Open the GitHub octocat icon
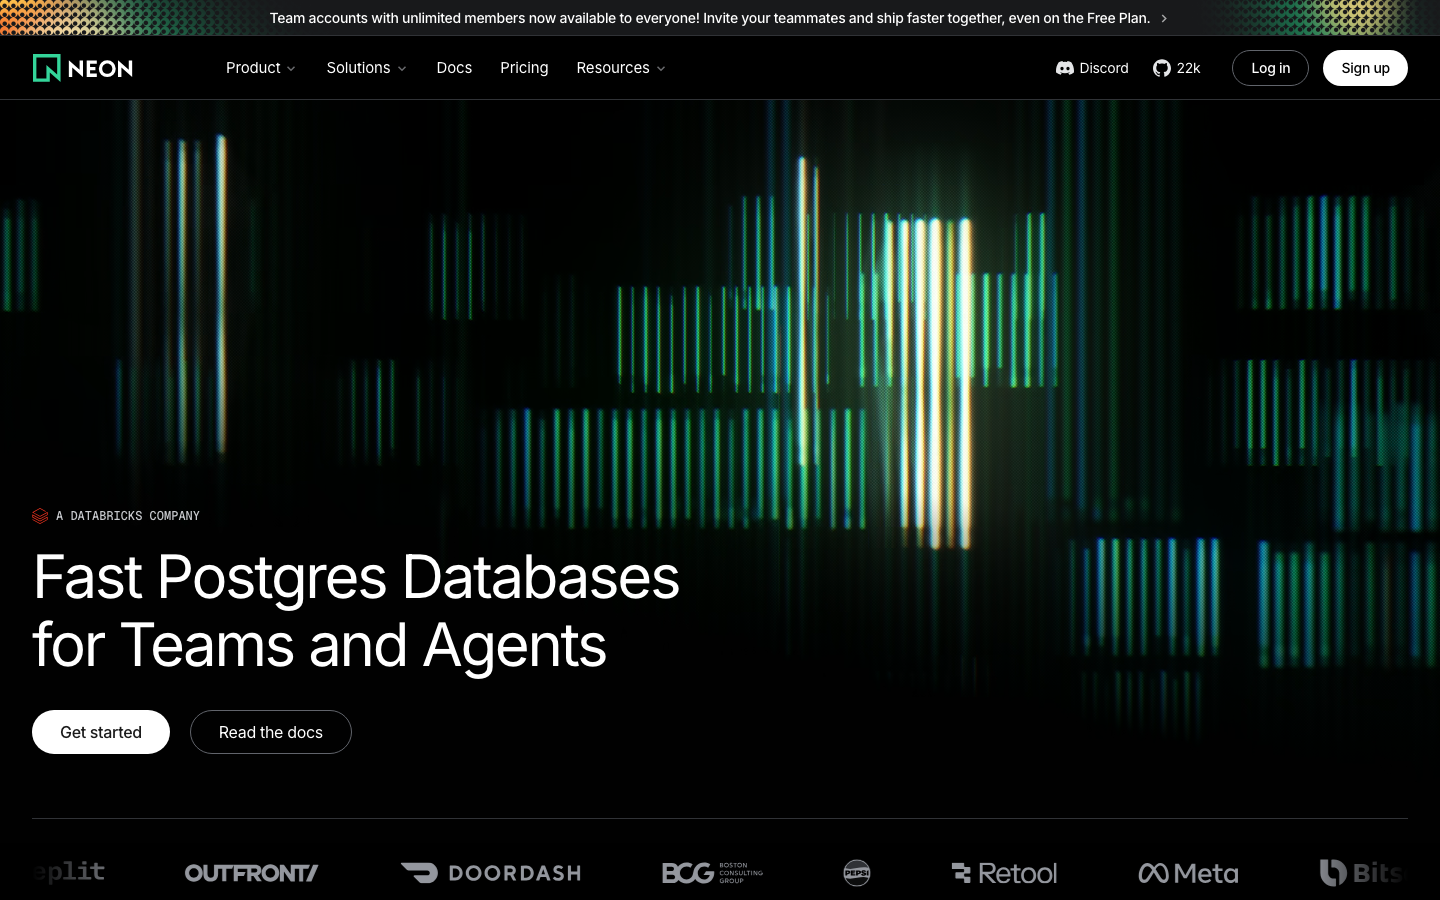Screen dimensions: 1440x900 coord(1162,68)
